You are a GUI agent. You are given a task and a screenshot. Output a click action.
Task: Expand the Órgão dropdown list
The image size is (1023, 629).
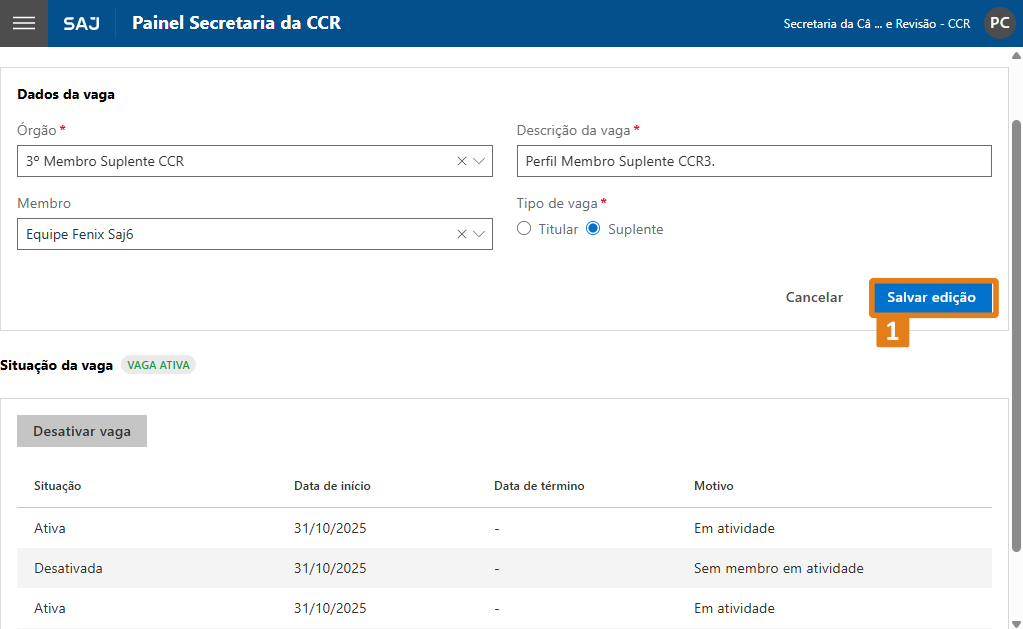479,161
